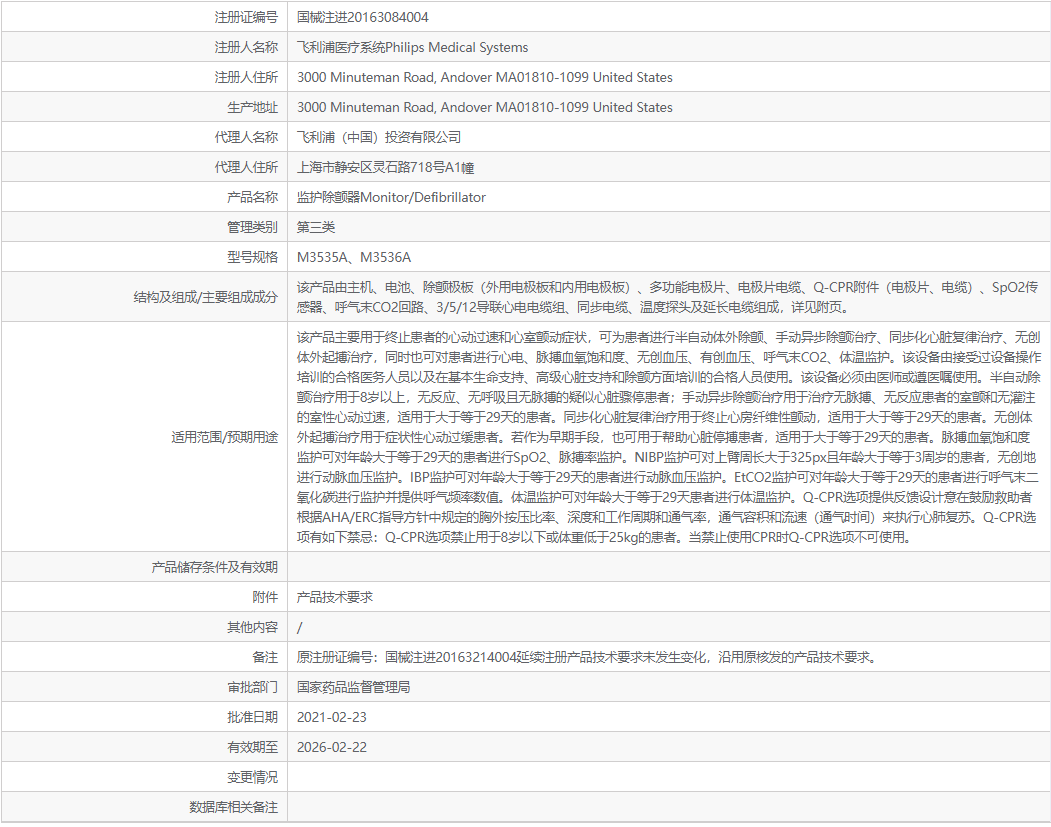Select the 其他内容 label
The image size is (1051, 827).
click(252, 627)
